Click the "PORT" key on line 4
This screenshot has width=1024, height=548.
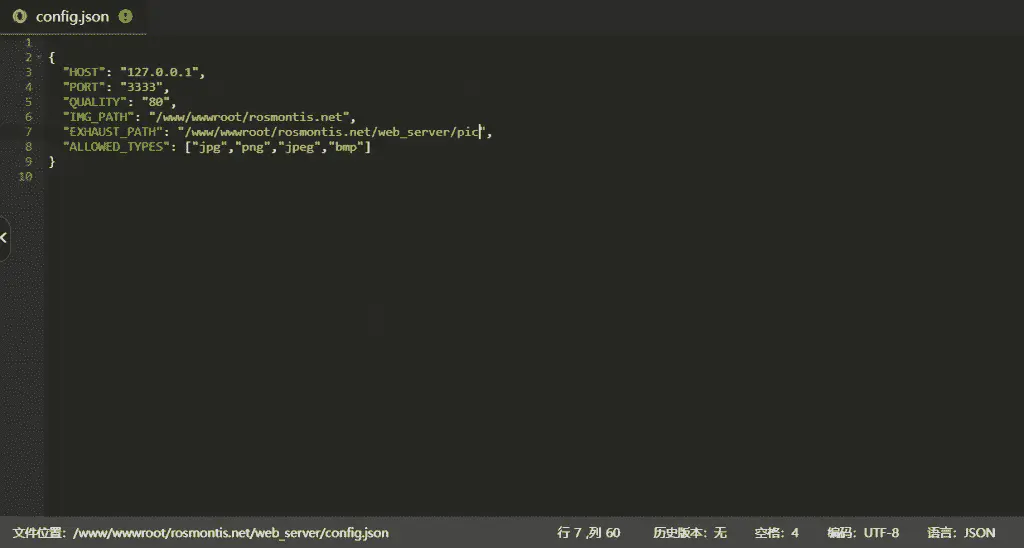84,88
